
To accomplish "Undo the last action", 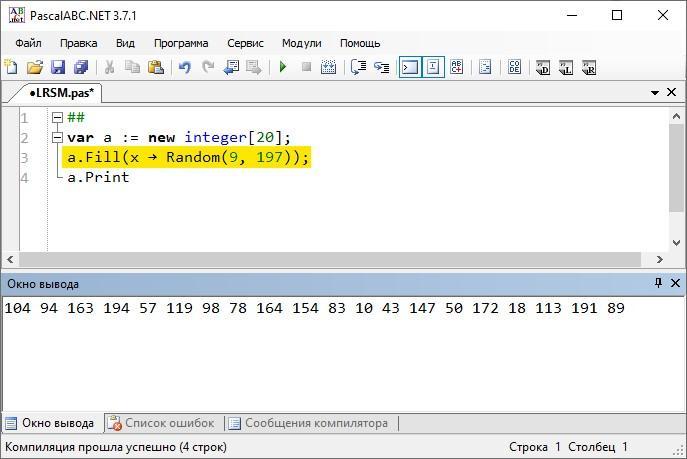I will (x=184, y=67).
